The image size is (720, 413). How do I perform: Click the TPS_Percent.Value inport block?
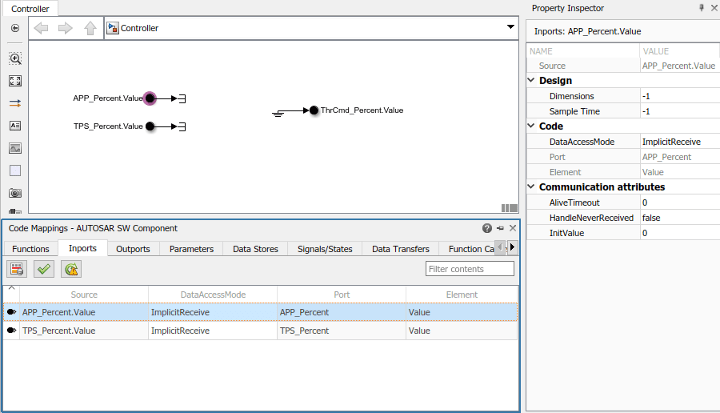click(150, 126)
